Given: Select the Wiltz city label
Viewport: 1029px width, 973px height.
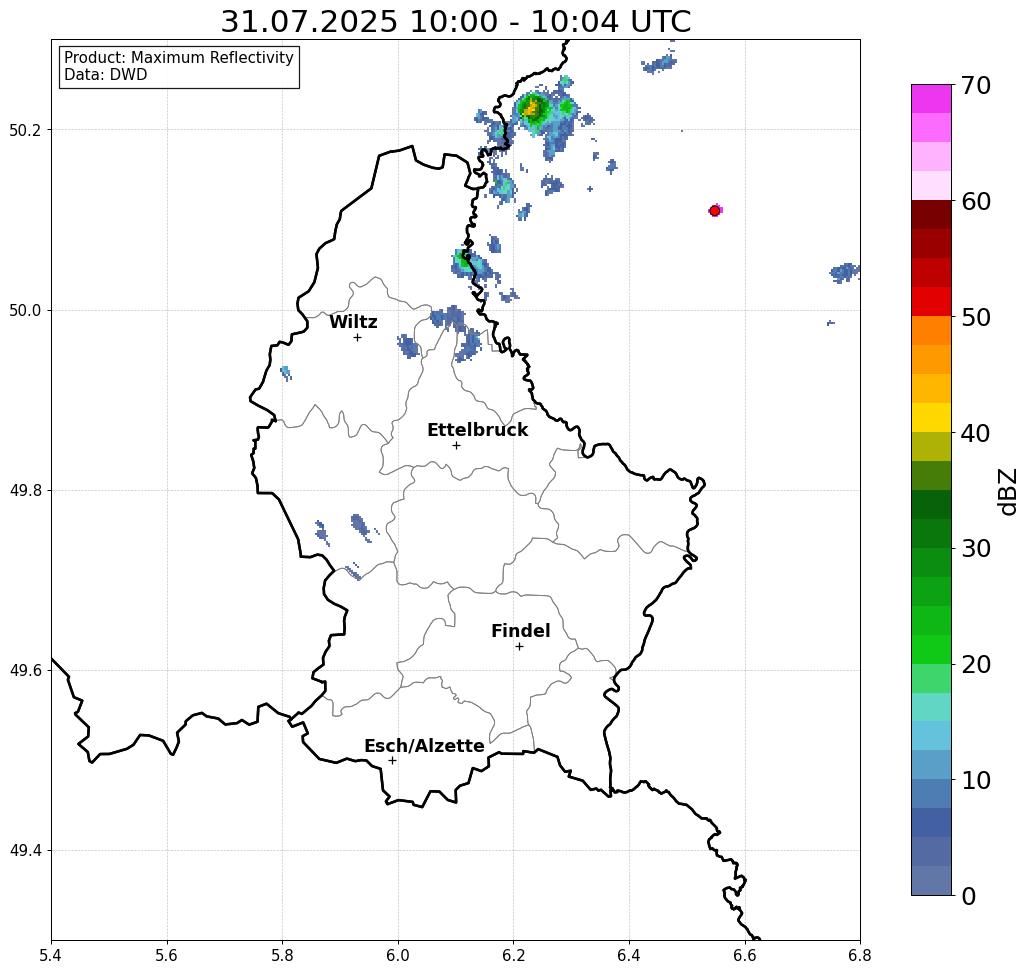Looking at the screenshot, I should click(353, 322).
